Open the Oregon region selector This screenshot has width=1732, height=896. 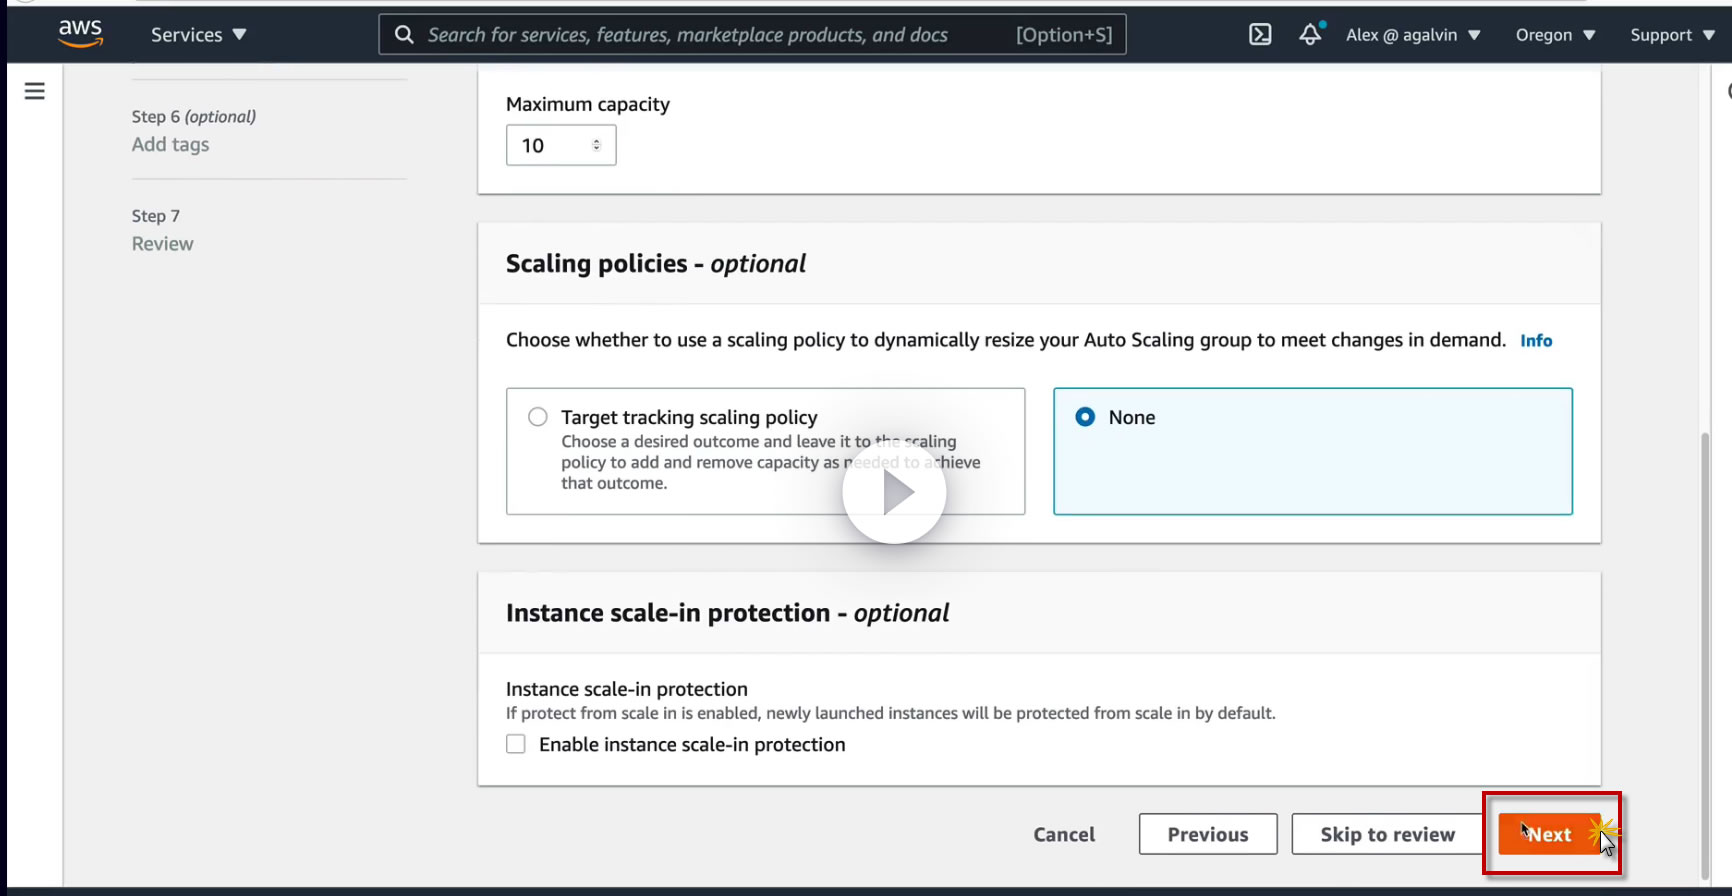(x=1554, y=35)
